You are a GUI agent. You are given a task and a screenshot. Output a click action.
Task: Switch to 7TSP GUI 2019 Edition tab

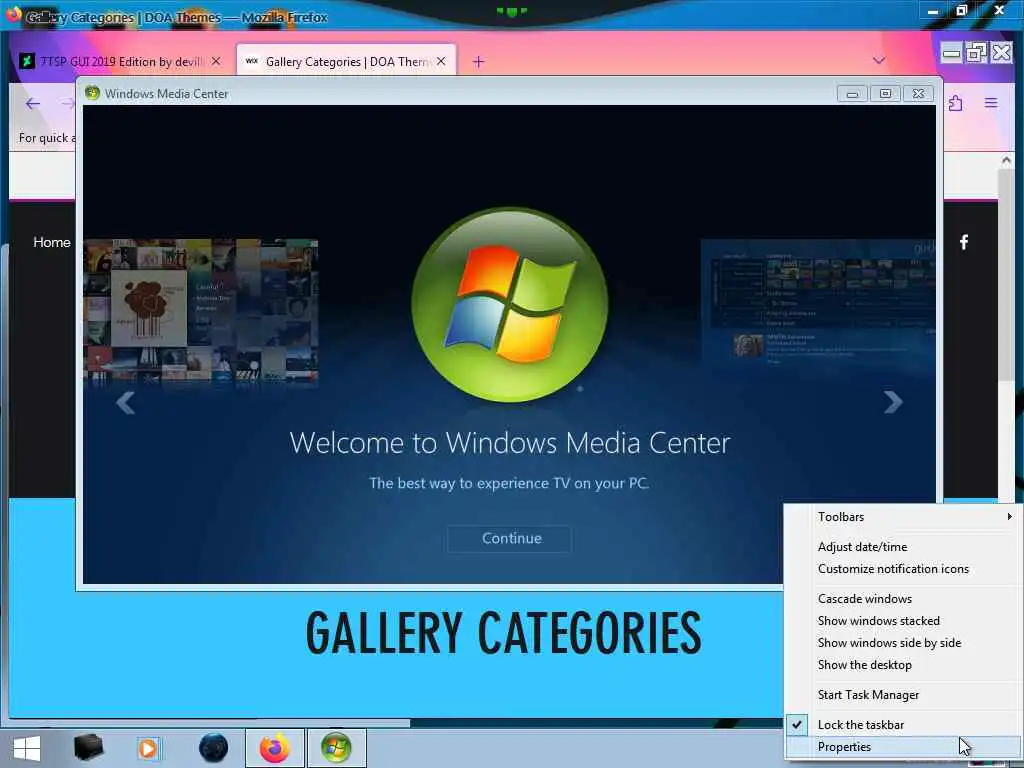pyautogui.click(x=121, y=61)
